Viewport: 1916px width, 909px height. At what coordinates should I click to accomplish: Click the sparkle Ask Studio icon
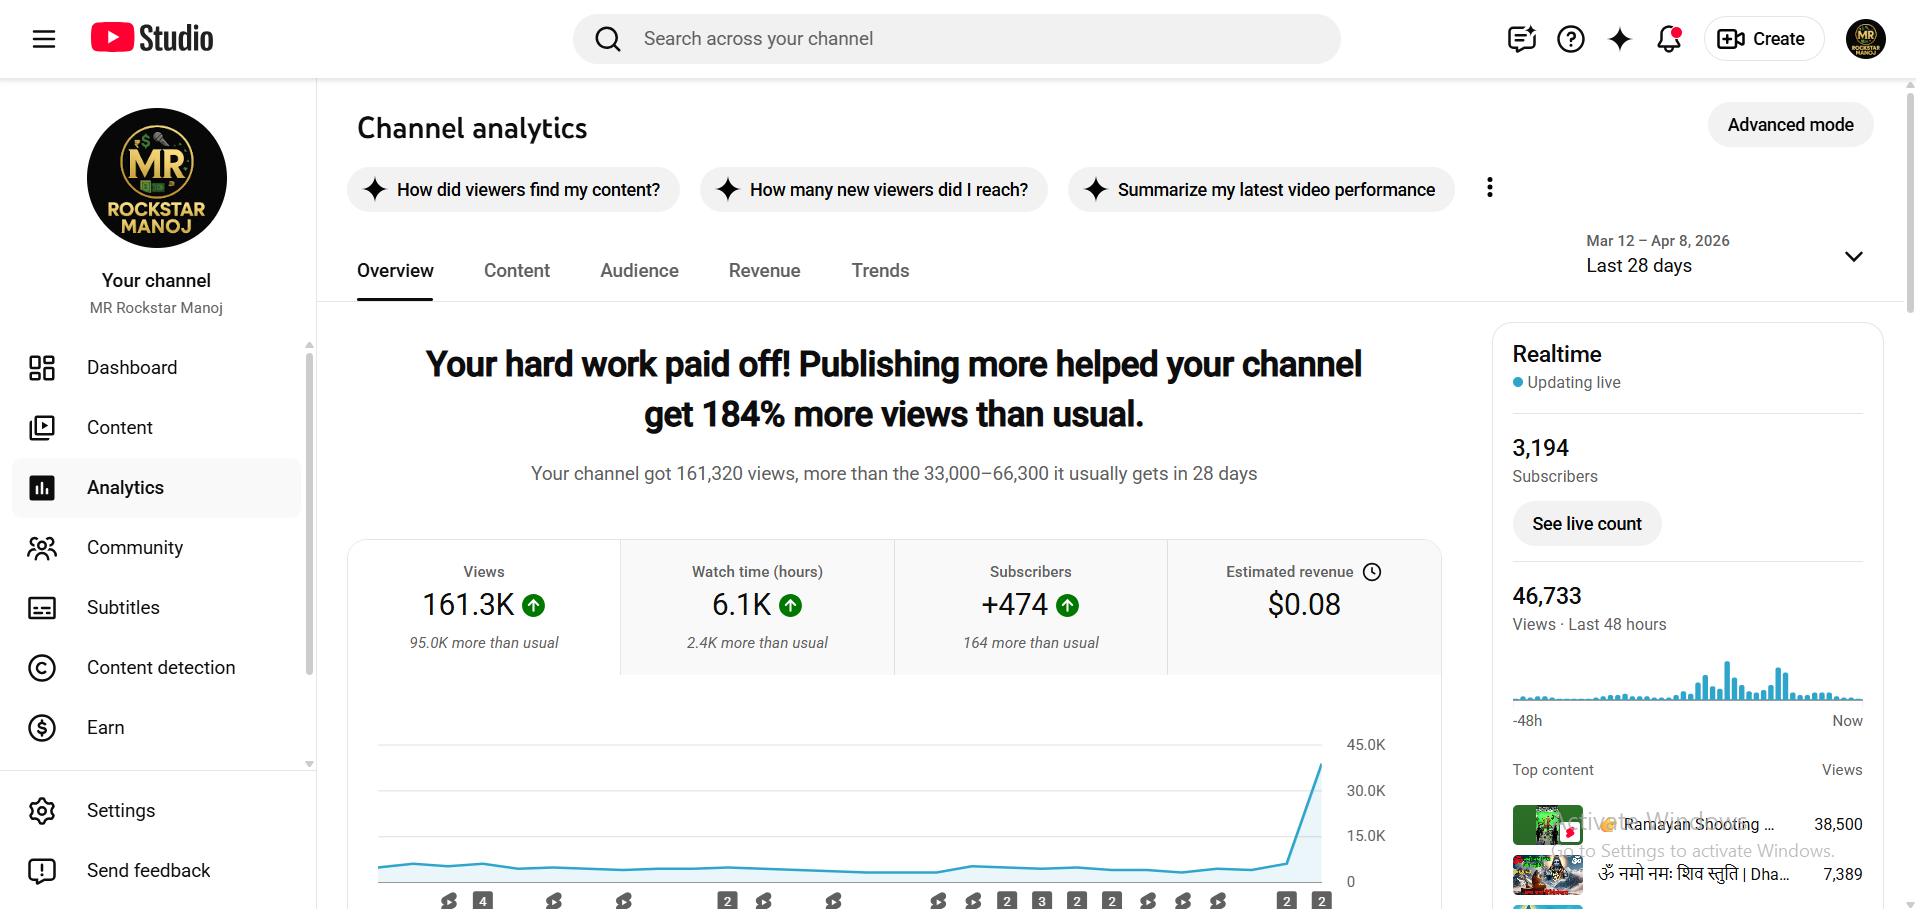coord(1619,39)
